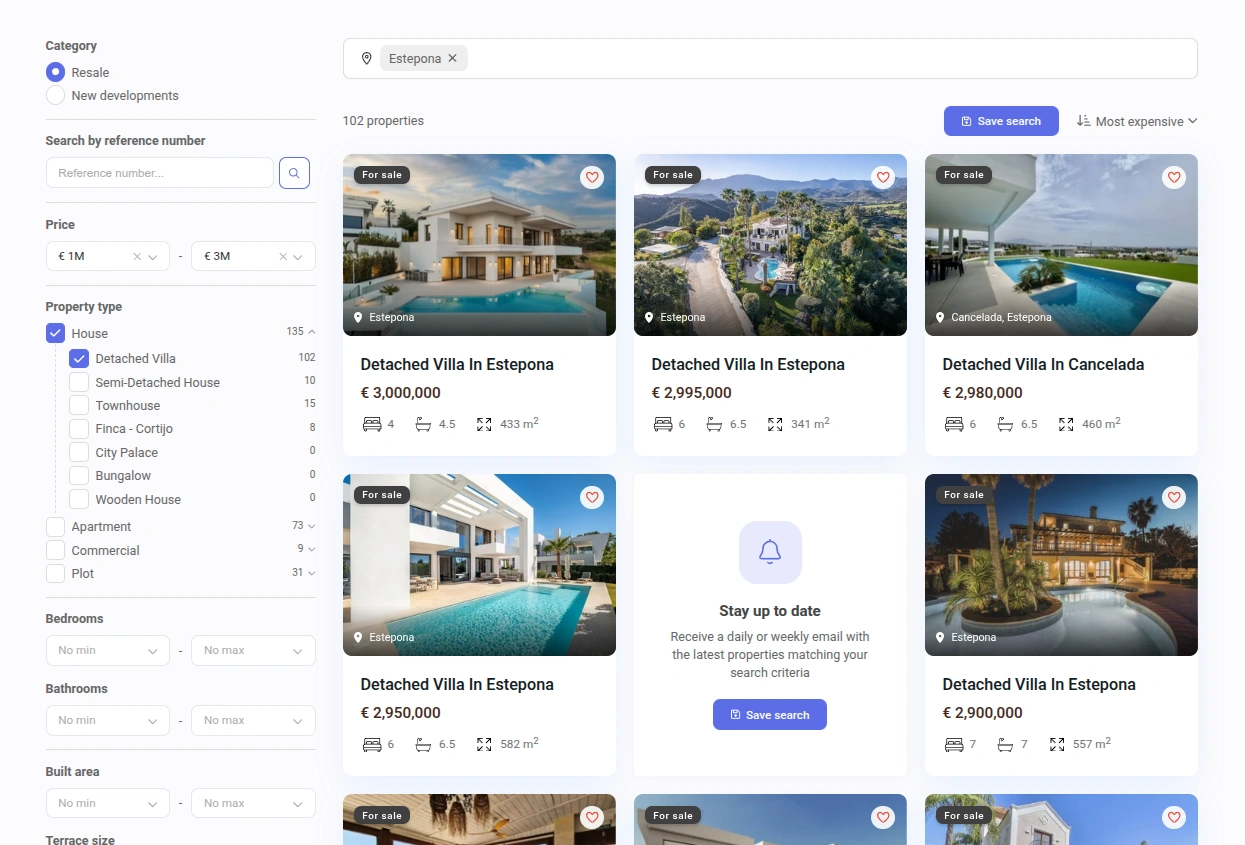Open the Built area No min dropdown
This screenshot has width=1245, height=845.
(x=108, y=803)
